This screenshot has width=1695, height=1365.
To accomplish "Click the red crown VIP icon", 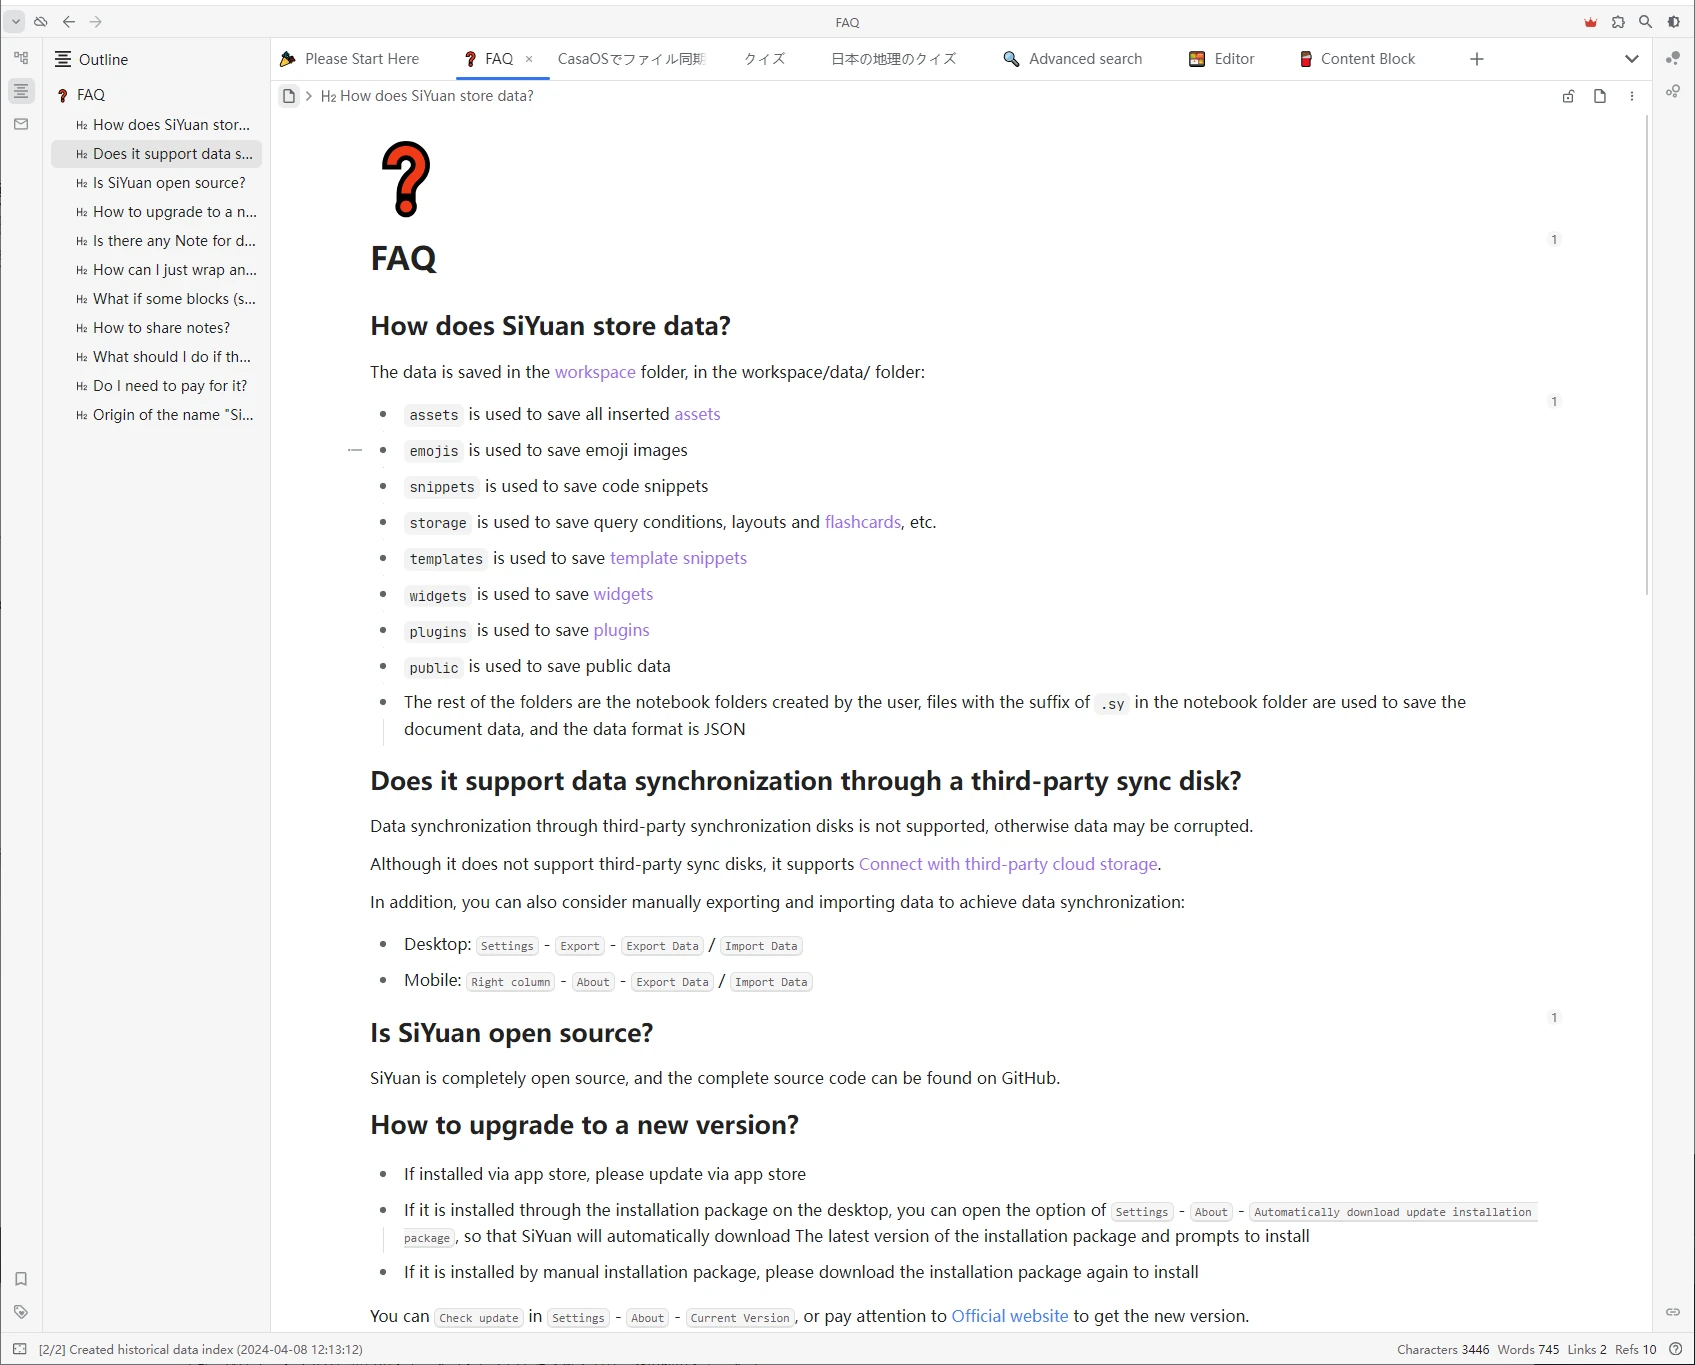I will tap(1590, 22).
